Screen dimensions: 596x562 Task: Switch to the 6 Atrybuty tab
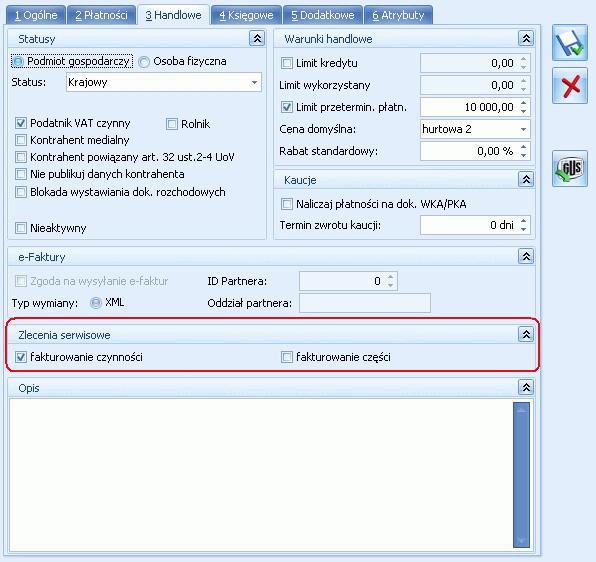398,15
